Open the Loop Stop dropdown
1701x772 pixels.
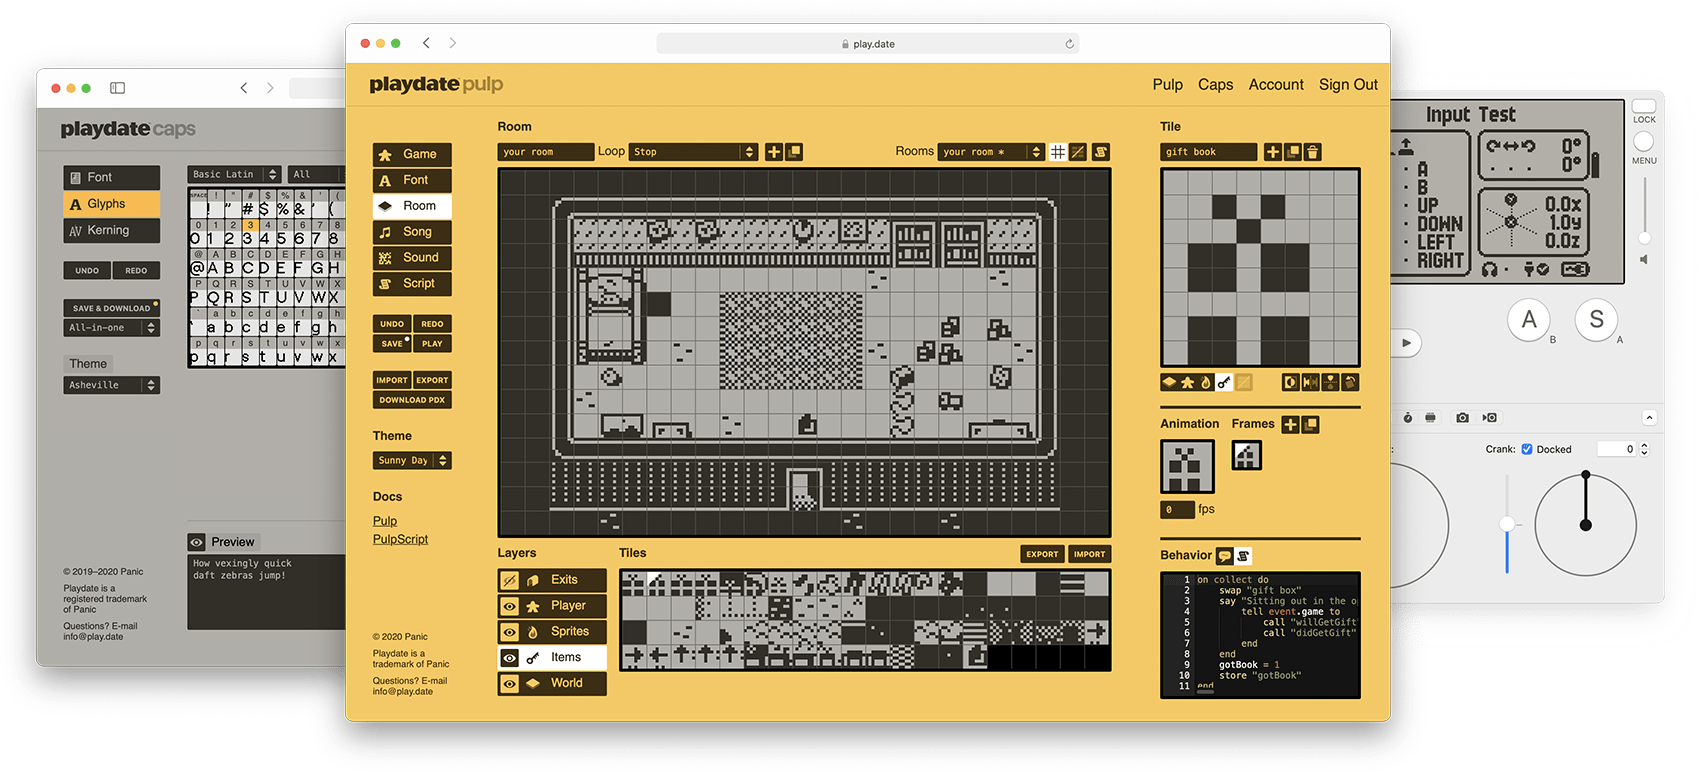point(694,152)
